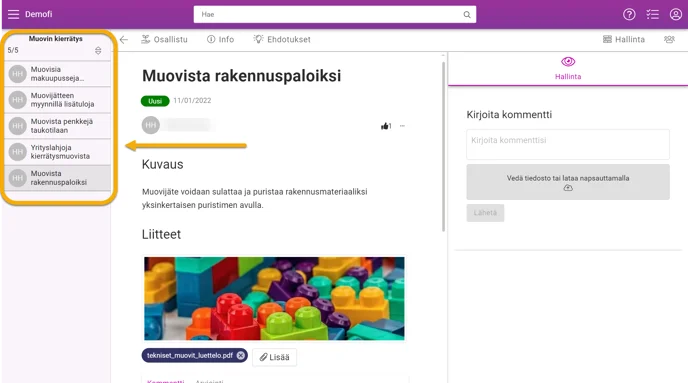The width and height of the screenshot is (688, 383).
Task: Open the Osallistu tab
Action: pyautogui.click(x=164, y=39)
